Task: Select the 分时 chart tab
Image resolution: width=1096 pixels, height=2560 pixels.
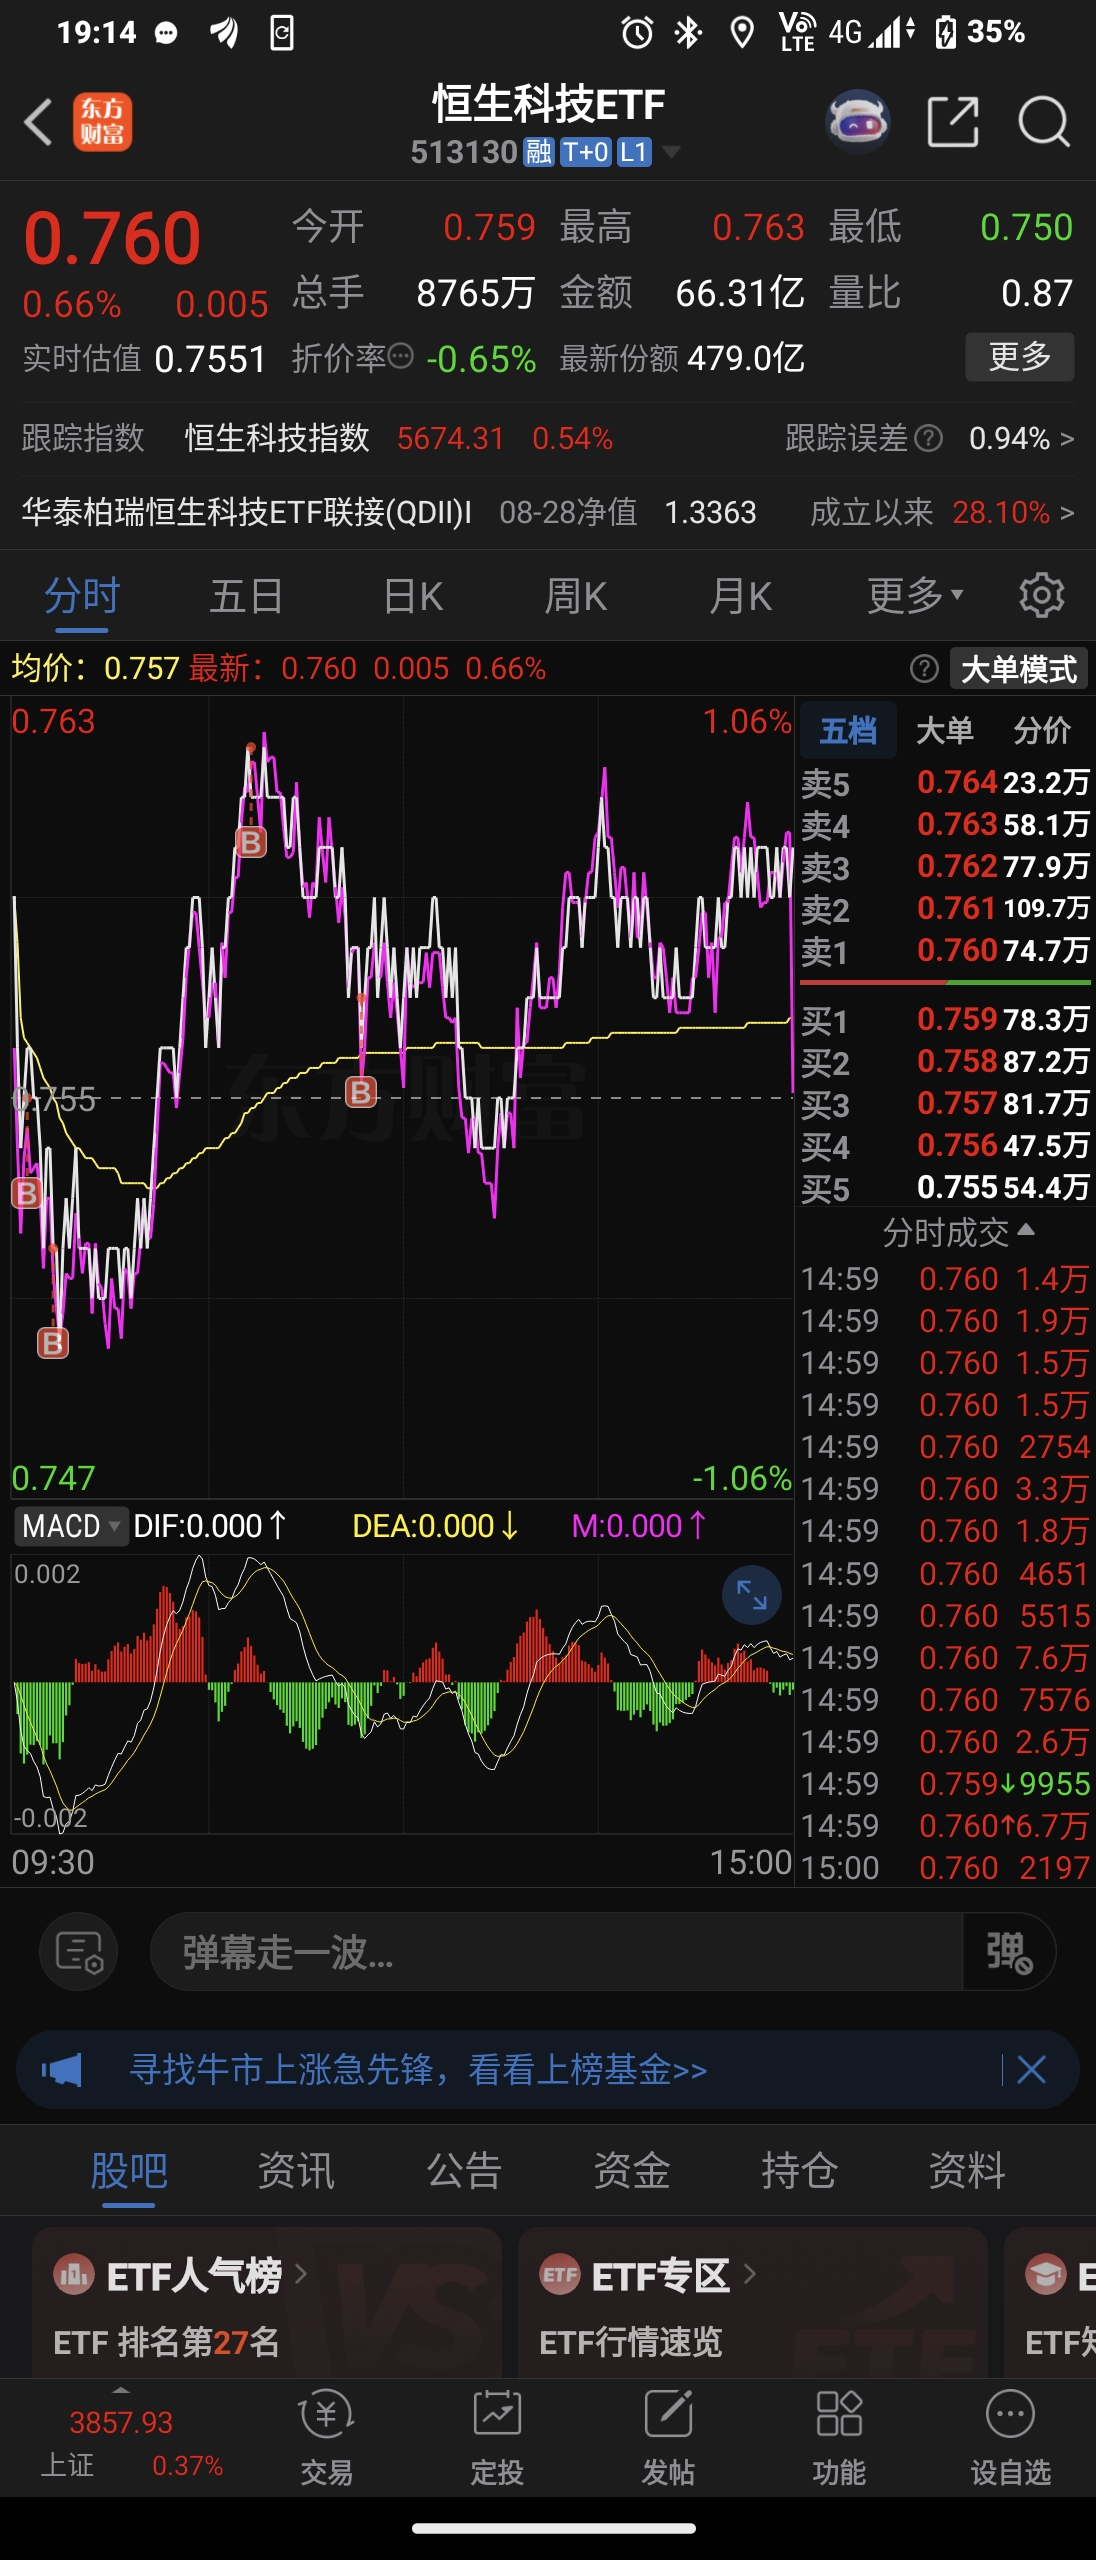Action: coord(82,597)
